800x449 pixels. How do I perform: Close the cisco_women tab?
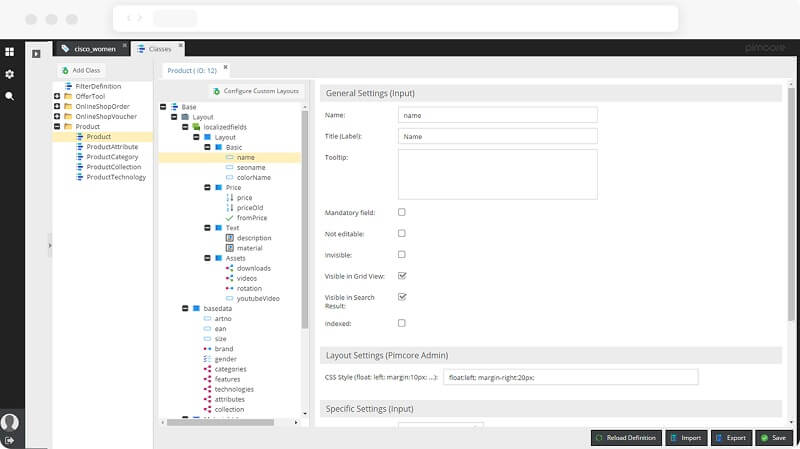tap(124, 45)
